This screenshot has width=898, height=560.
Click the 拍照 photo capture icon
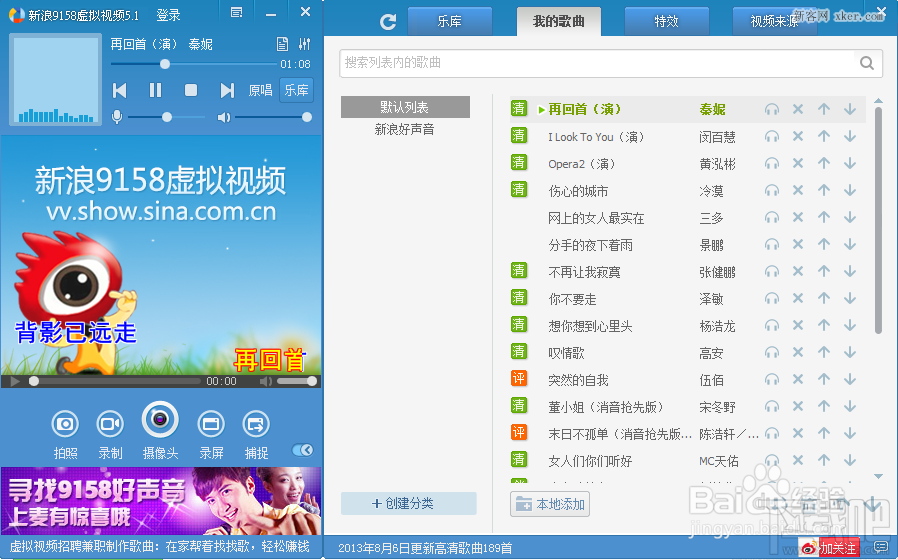pyautogui.click(x=65, y=424)
